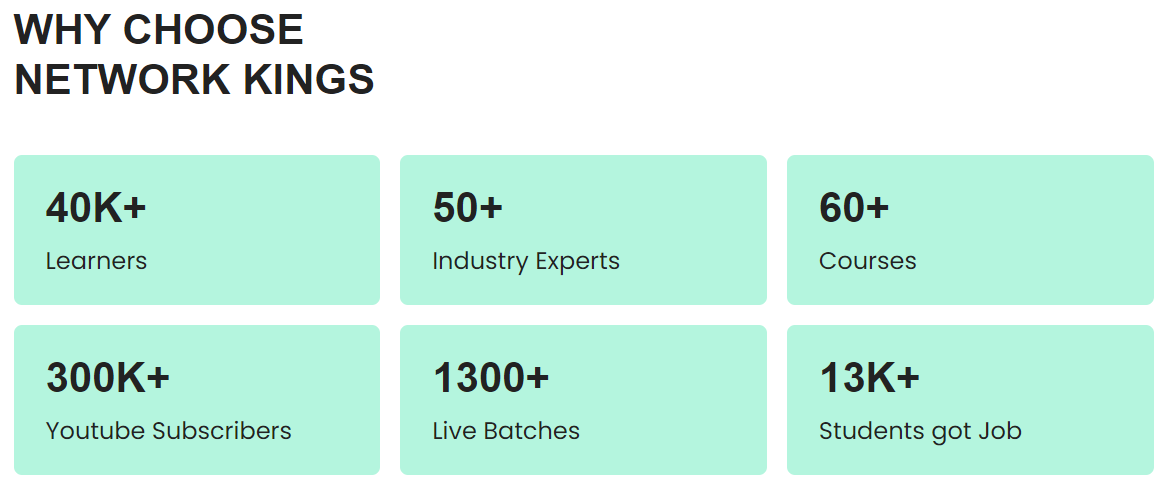Click the NETWORK KINGS text in the heading
Image resolution: width=1176 pixels, height=501 pixels.
[x=194, y=80]
